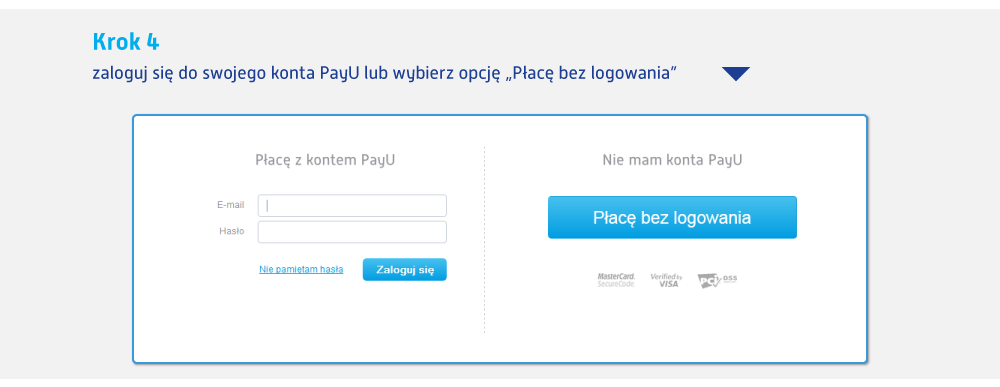
Task: Click the PCI DSS badge
Action: pyautogui.click(x=717, y=280)
